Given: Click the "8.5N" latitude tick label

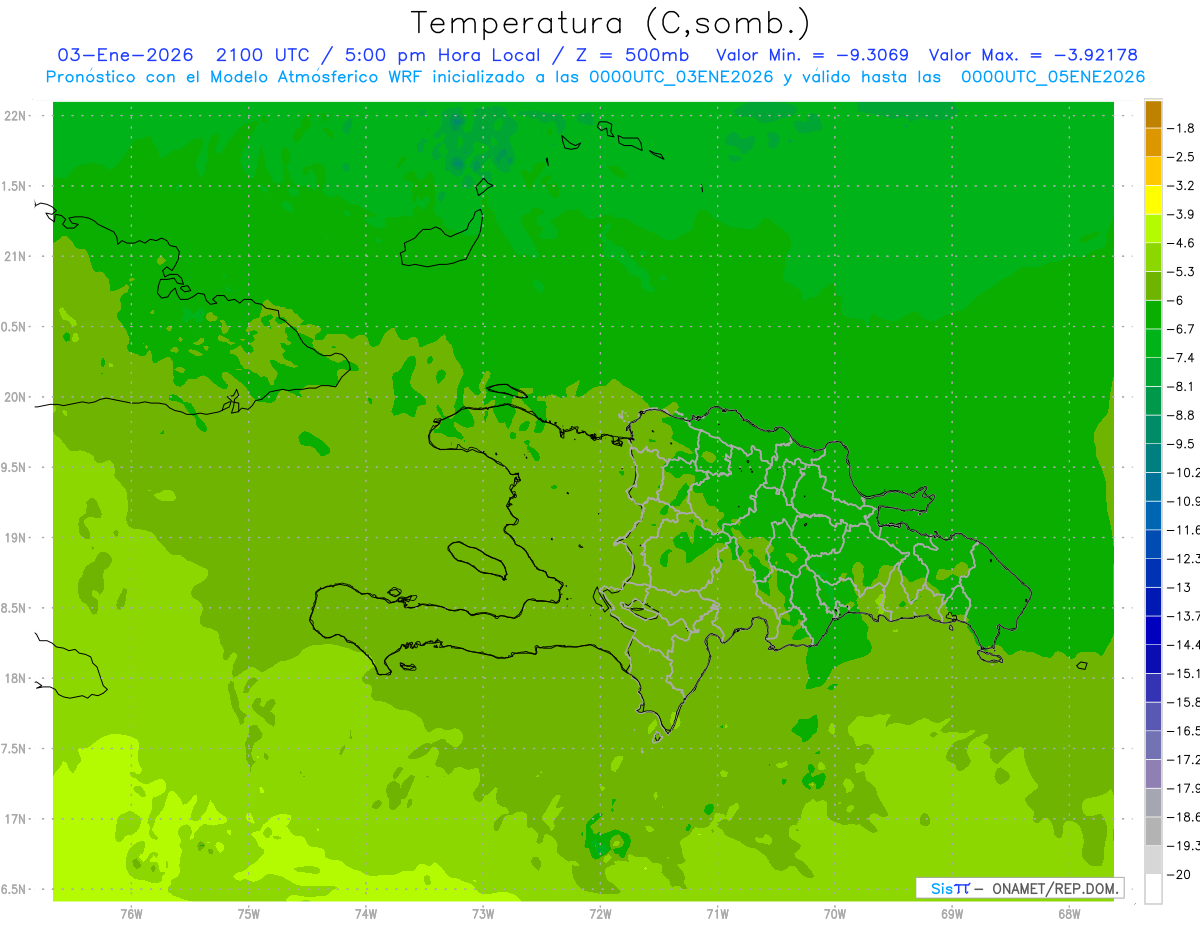Looking at the screenshot, I should 14,608.
